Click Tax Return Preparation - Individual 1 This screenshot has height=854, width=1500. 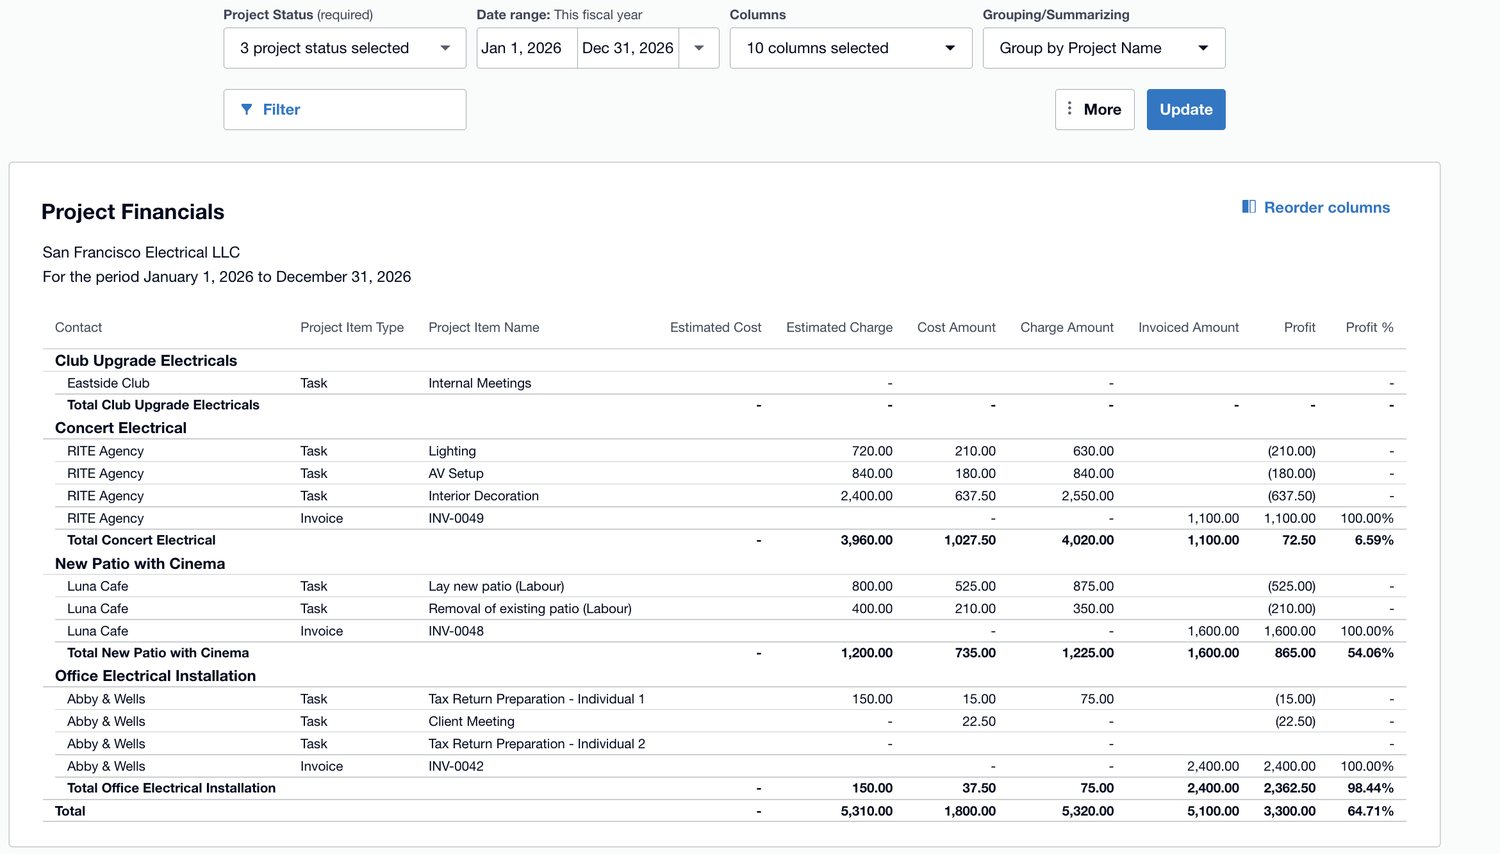(x=537, y=699)
